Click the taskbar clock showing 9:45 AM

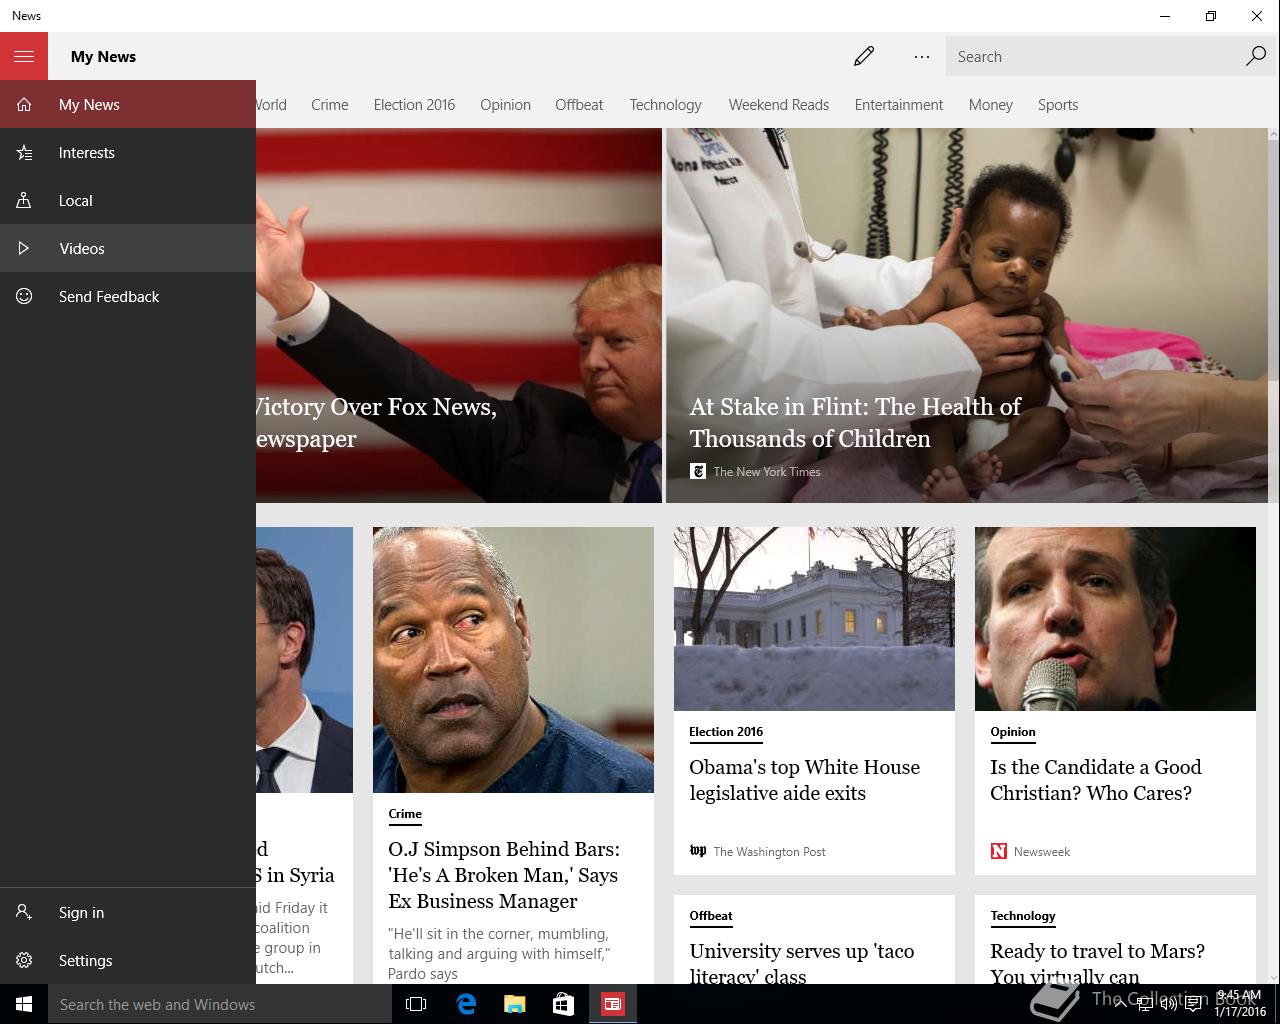pyautogui.click(x=1239, y=1003)
